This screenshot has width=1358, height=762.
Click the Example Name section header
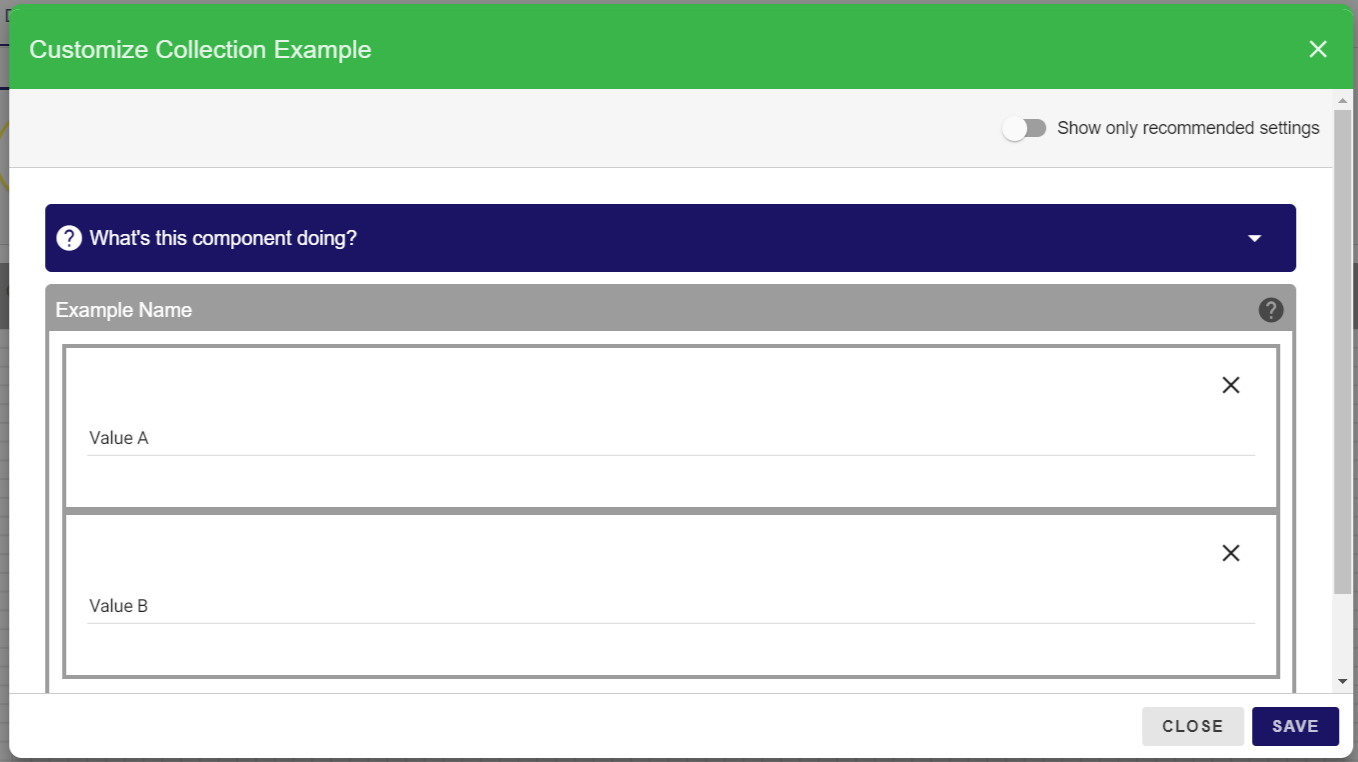[124, 310]
